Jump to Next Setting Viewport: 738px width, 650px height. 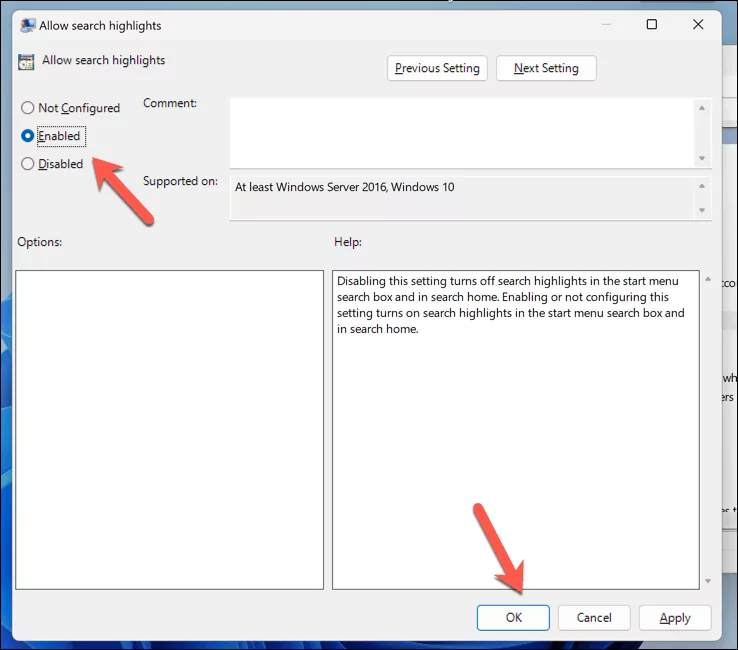click(546, 68)
